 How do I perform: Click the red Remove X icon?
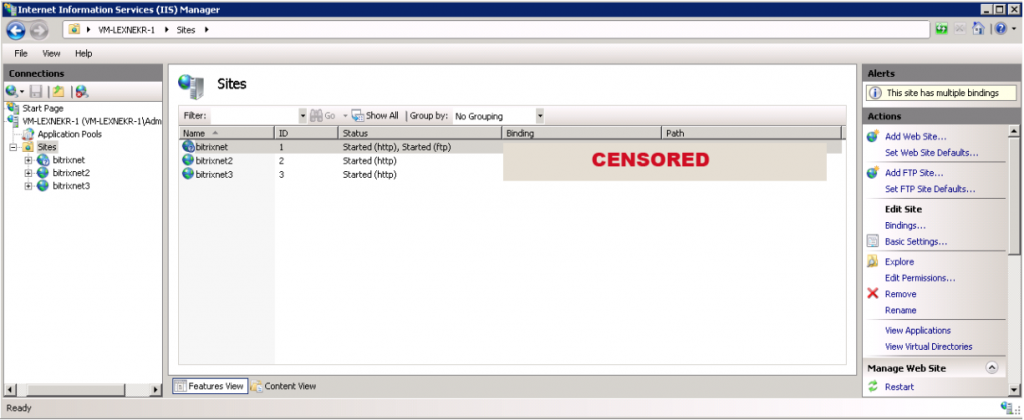coord(872,294)
